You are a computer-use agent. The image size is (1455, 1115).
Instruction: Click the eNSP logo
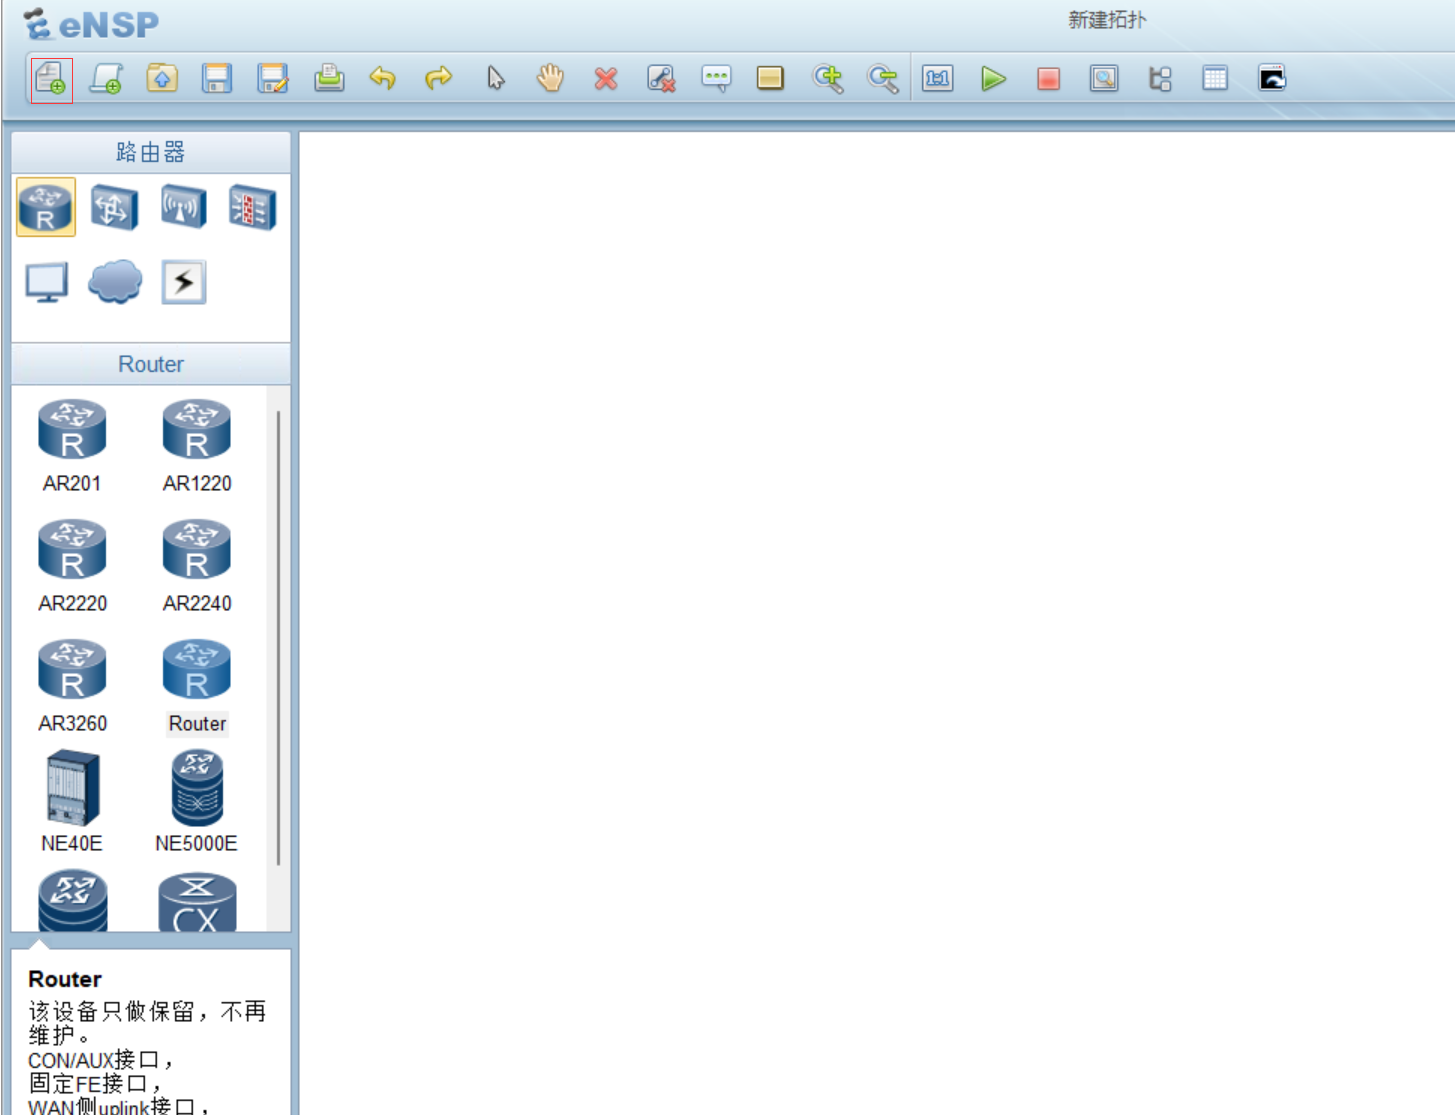coord(91,24)
